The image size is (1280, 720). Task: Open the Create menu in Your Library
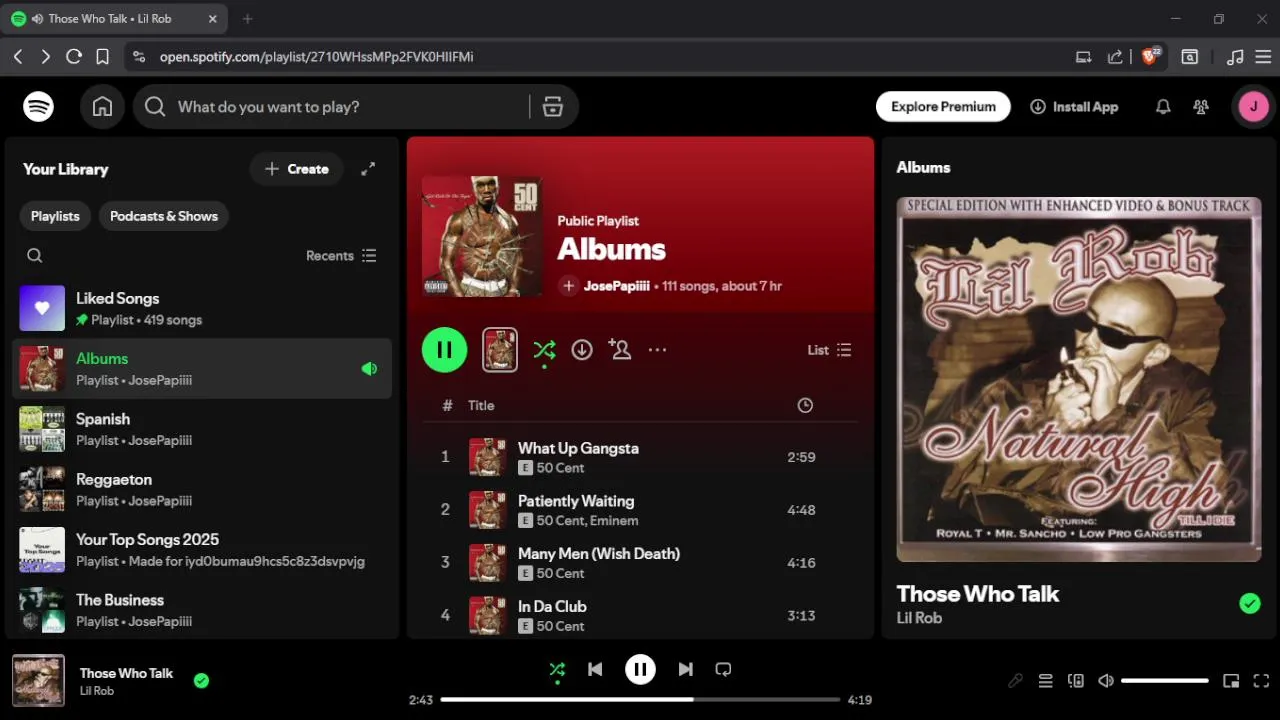296,169
